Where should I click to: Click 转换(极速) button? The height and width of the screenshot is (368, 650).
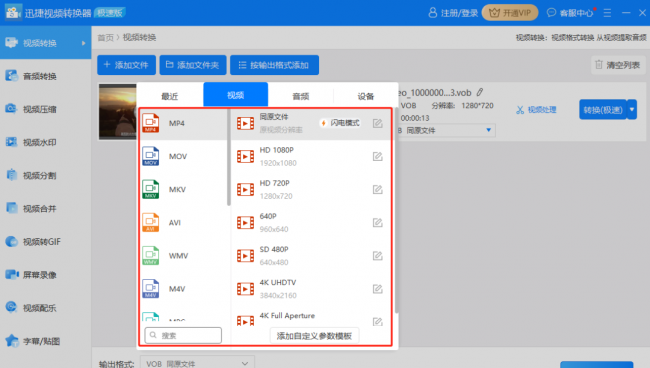(603, 109)
